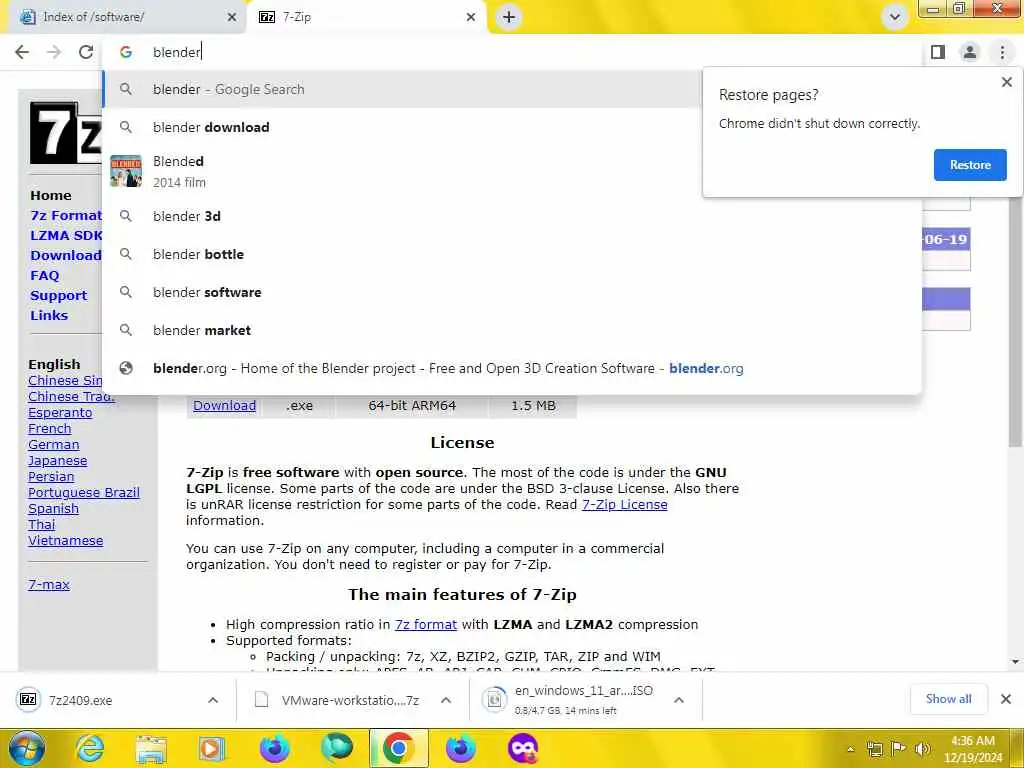
Task: Select the 7-Zip tab
Action: 366,17
